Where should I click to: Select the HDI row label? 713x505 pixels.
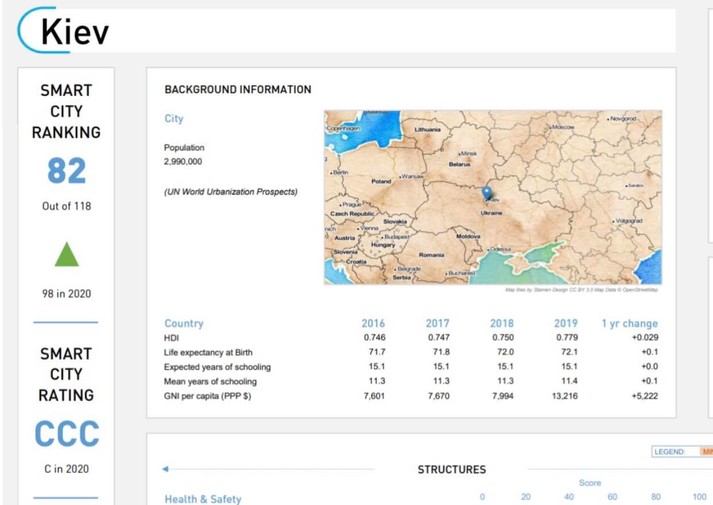[x=173, y=338]
